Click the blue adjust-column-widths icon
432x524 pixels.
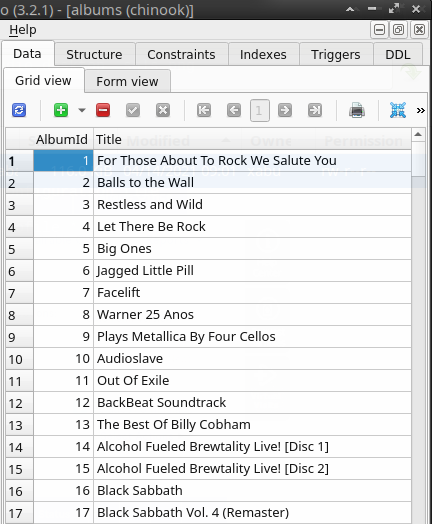398,110
